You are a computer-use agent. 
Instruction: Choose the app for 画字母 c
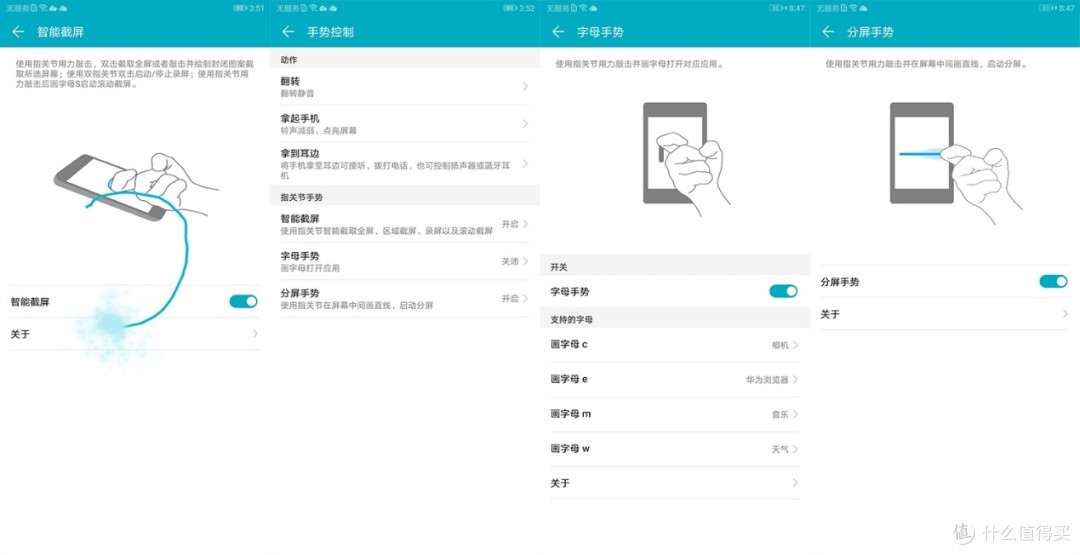pos(675,345)
